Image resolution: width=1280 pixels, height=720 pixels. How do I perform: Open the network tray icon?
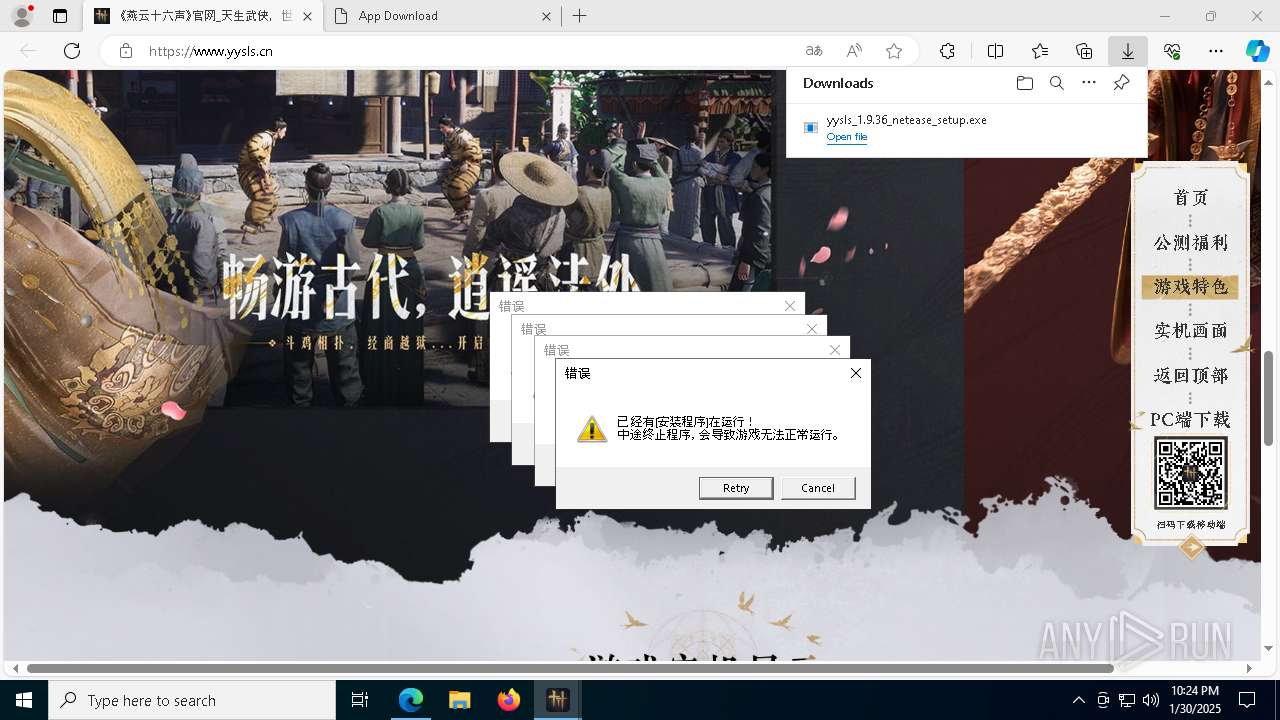(x=1127, y=700)
